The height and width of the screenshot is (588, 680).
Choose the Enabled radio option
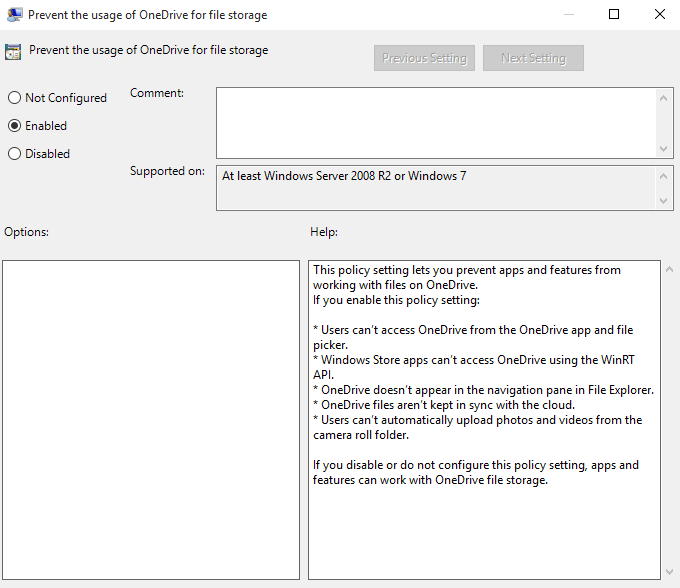[x=15, y=126]
